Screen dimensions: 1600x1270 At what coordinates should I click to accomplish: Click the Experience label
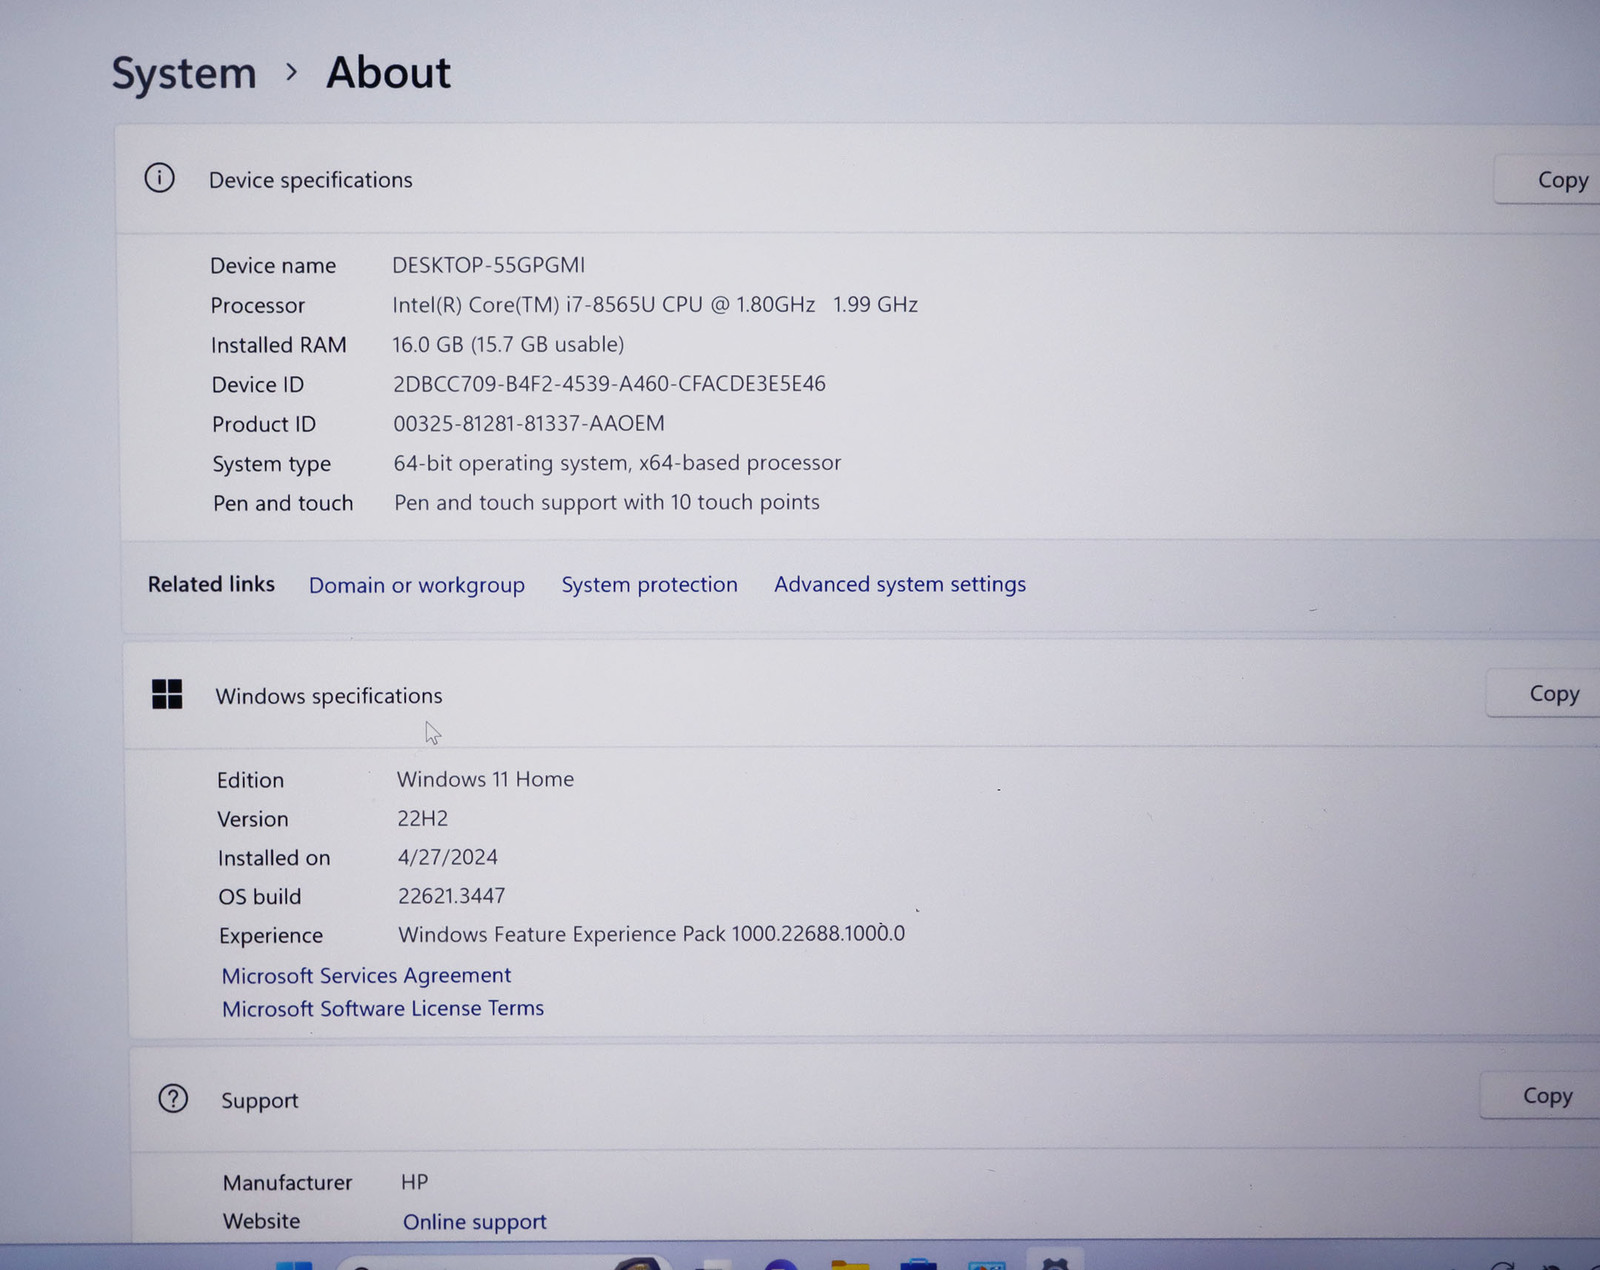tap(270, 936)
